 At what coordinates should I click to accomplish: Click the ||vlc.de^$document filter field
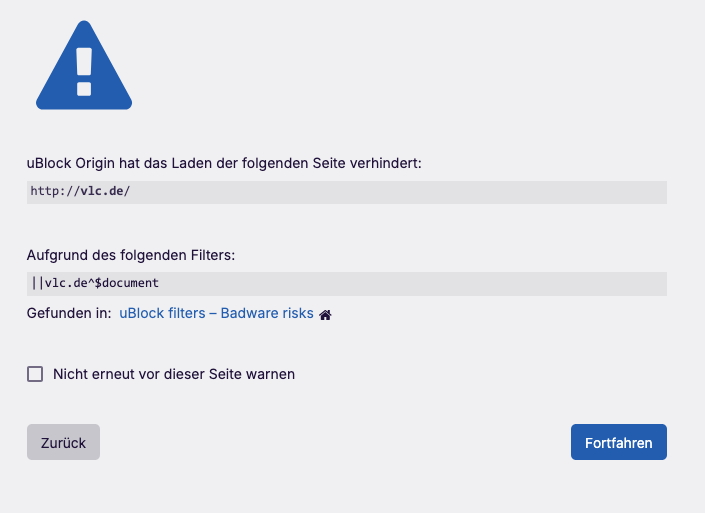346,284
